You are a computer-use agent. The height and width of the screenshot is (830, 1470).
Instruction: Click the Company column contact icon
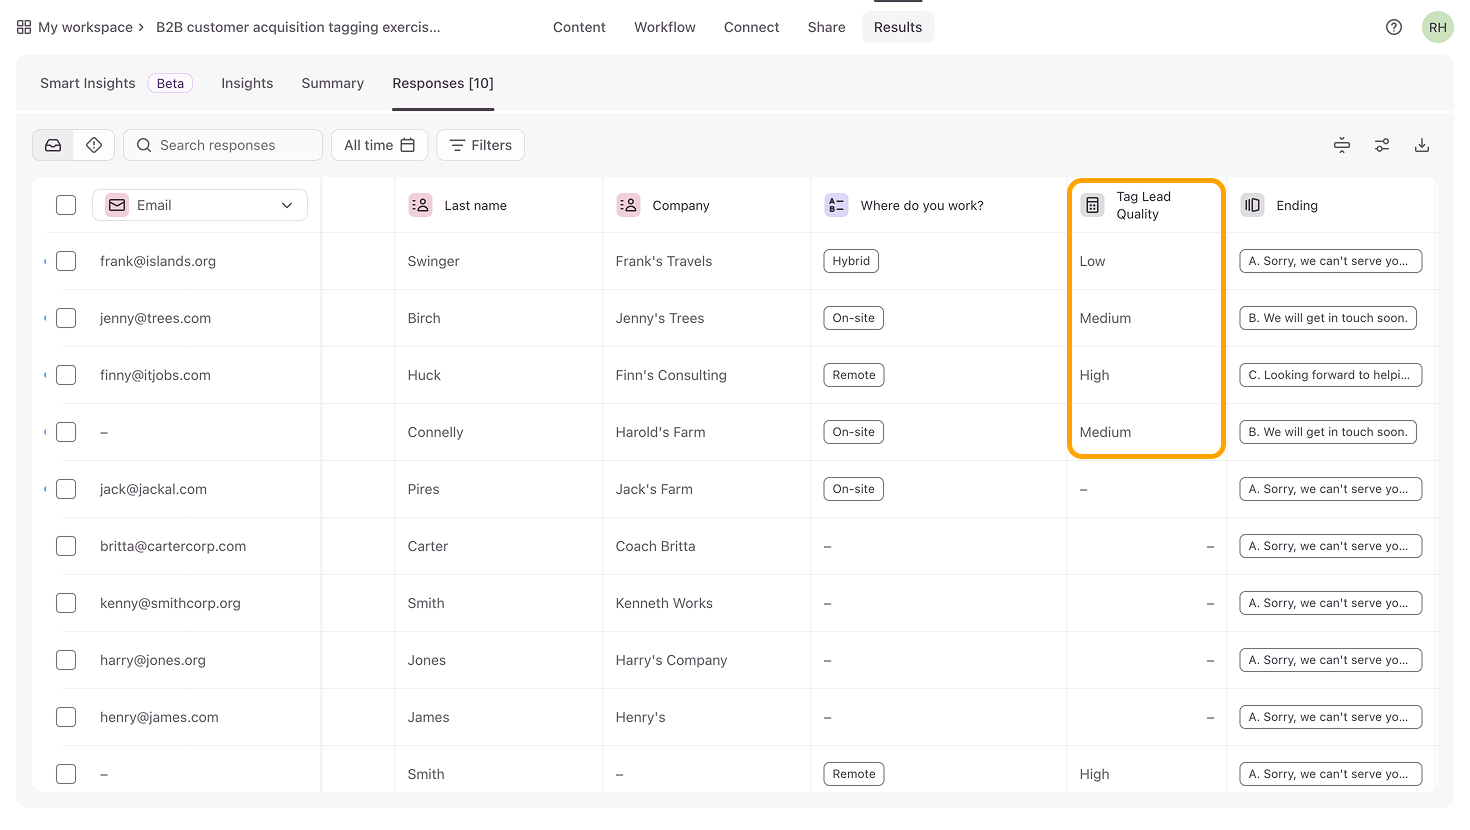(x=629, y=205)
